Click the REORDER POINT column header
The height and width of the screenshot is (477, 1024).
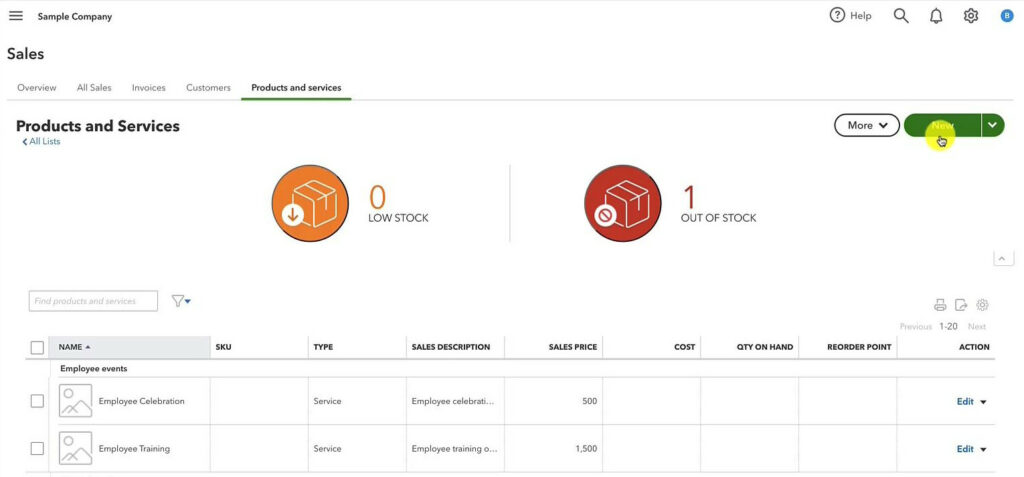click(x=848, y=347)
